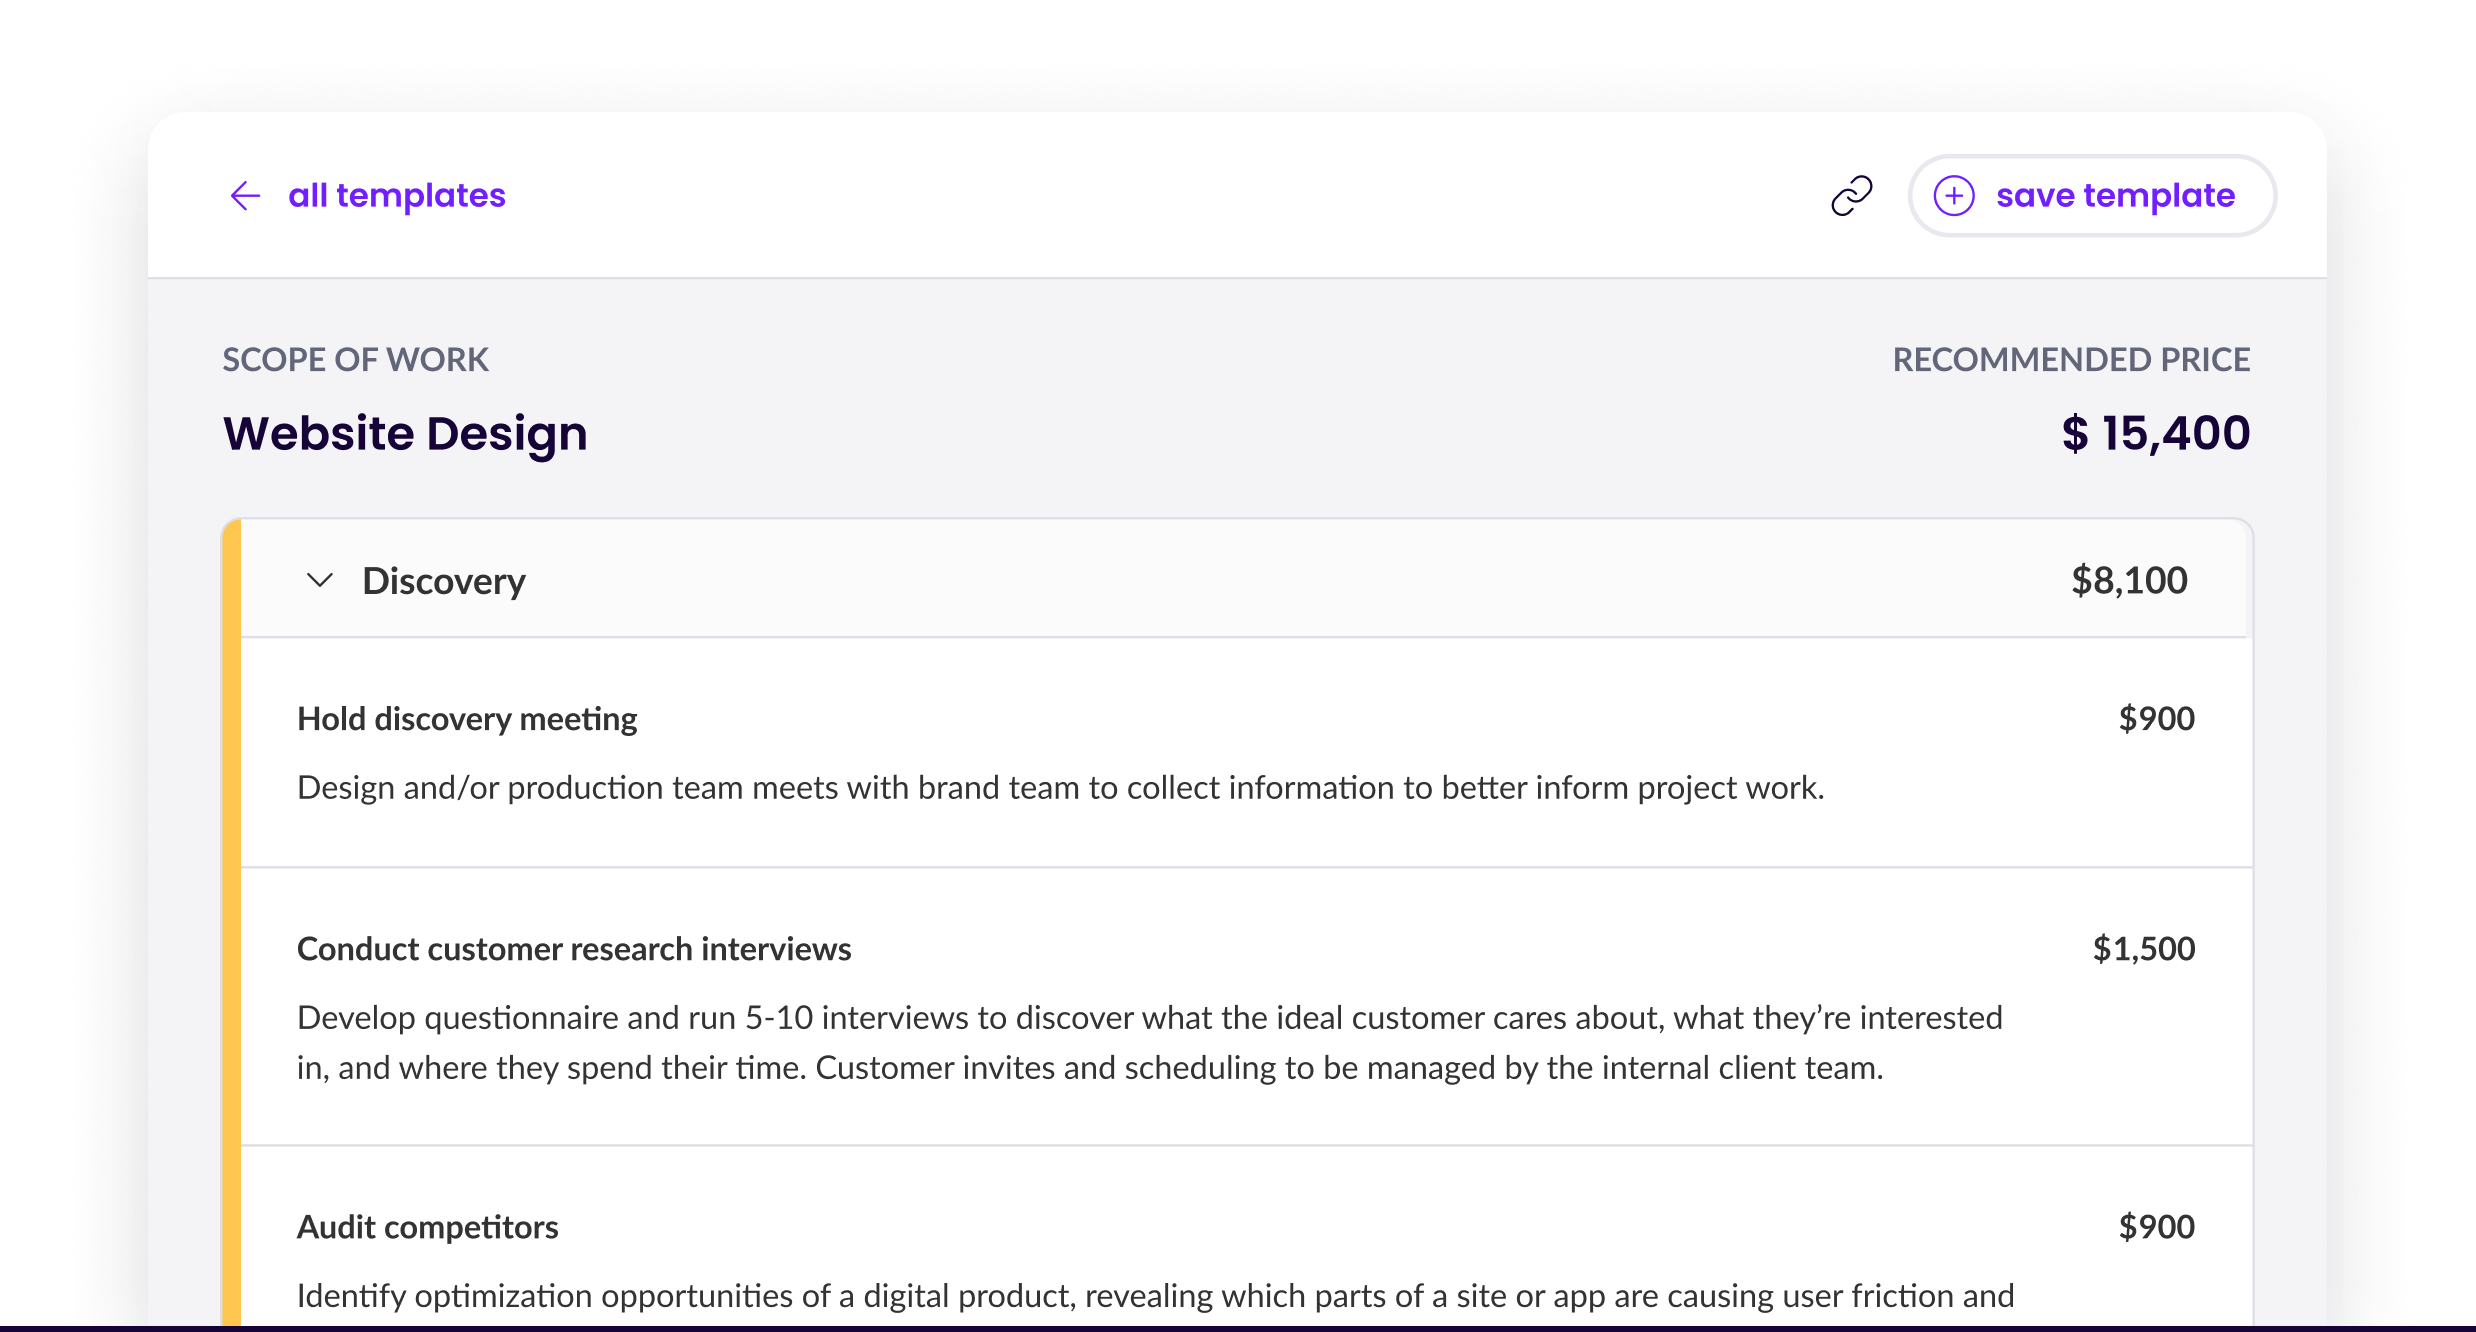Click the $1,500 interview price

pyautogui.click(x=2143, y=949)
